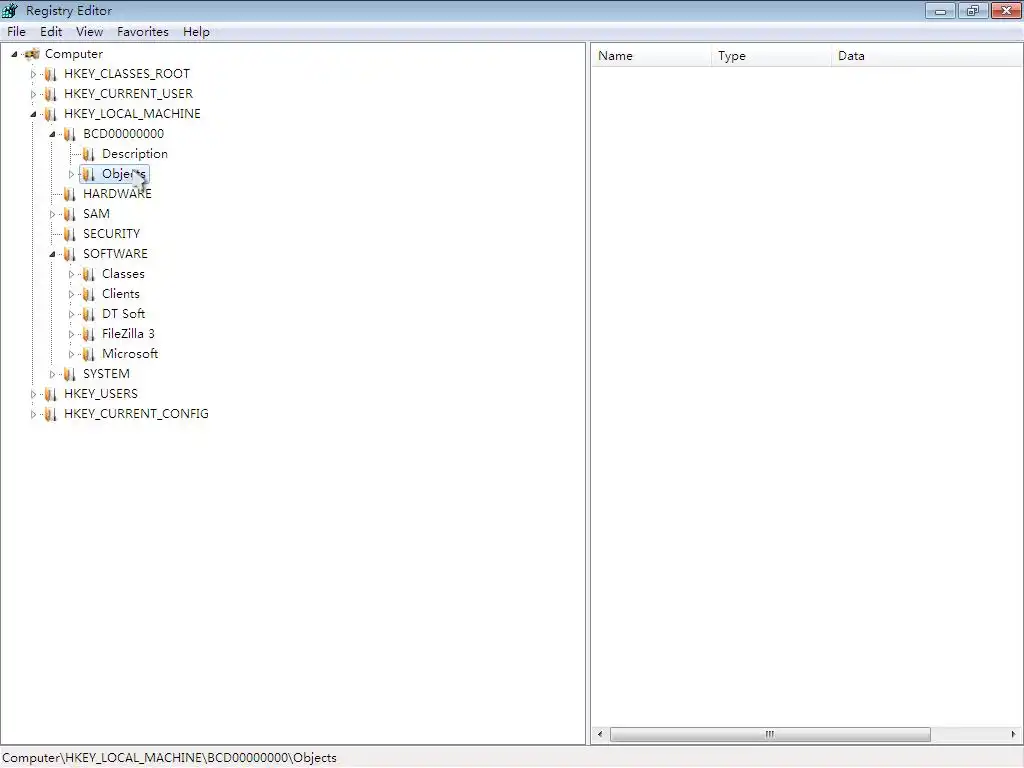Collapse the HKEY_LOCAL_MACHINE hive
Image resolution: width=1024 pixels, height=768 pixels.
click(33, 114)
